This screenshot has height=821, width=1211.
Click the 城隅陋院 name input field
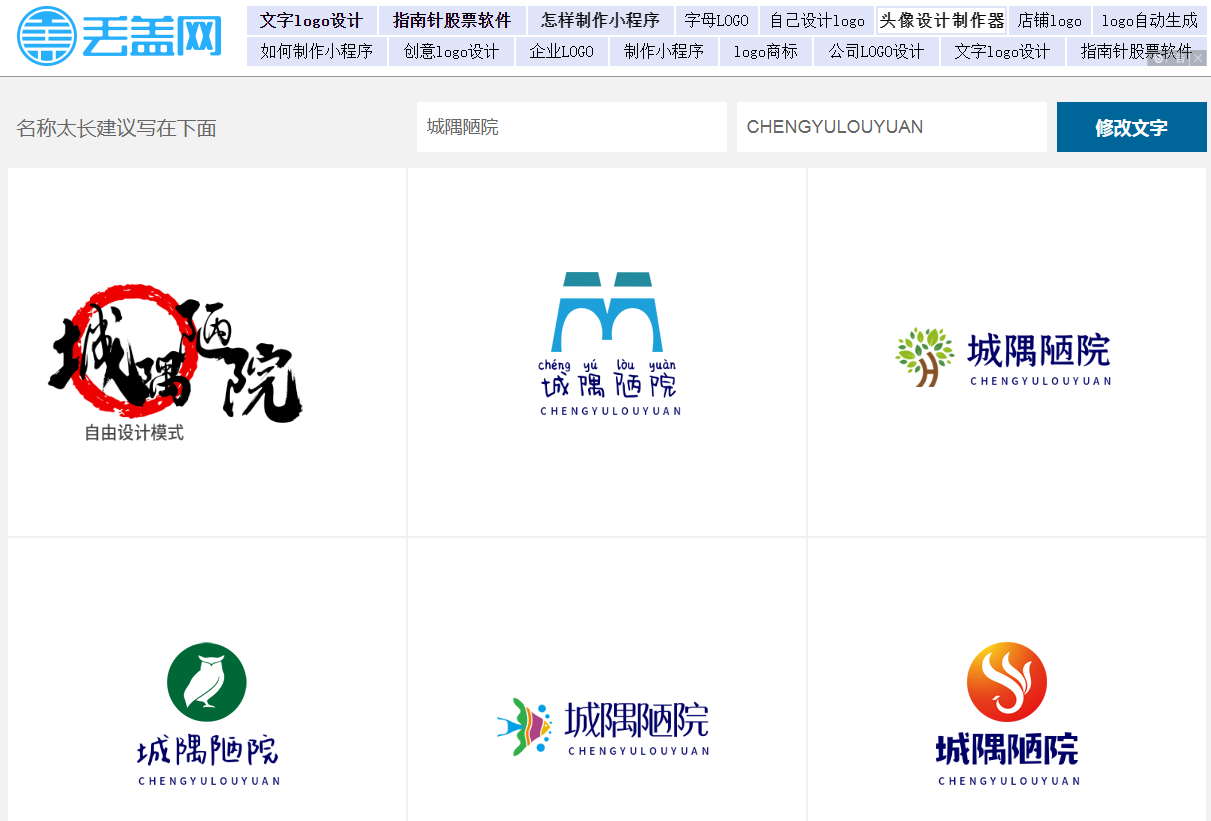pos(571,127)
